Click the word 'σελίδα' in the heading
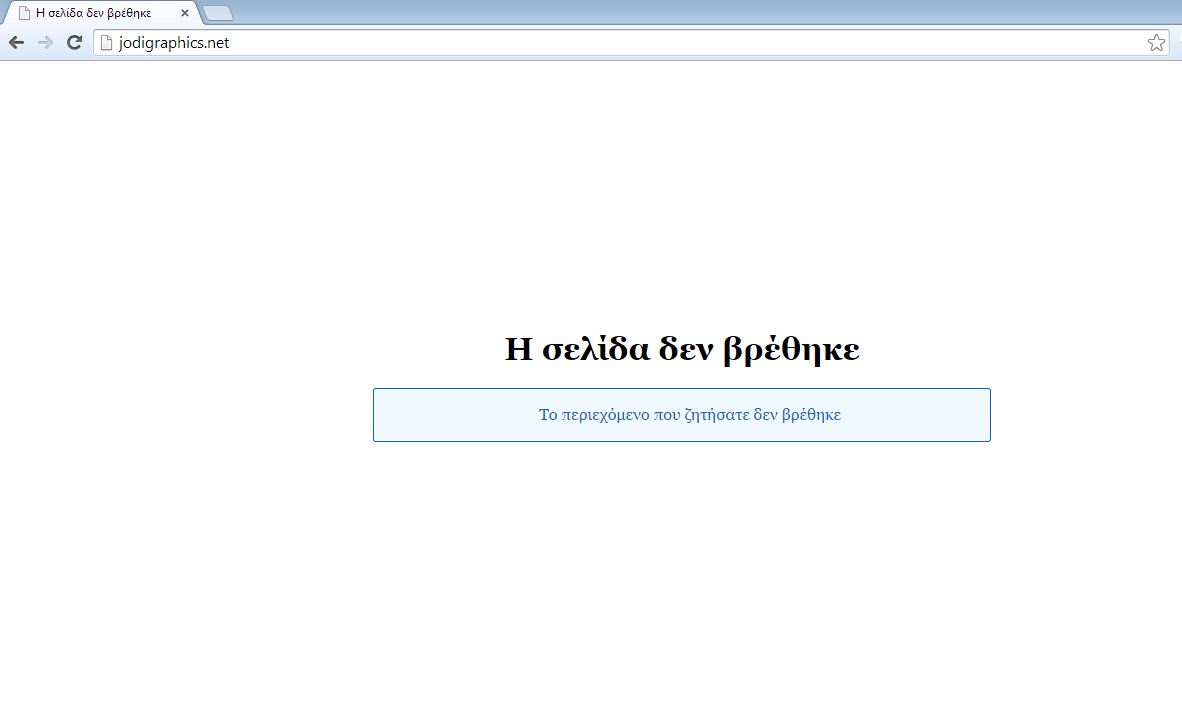This screenshot has height=726, width=1182. (592, 349)
